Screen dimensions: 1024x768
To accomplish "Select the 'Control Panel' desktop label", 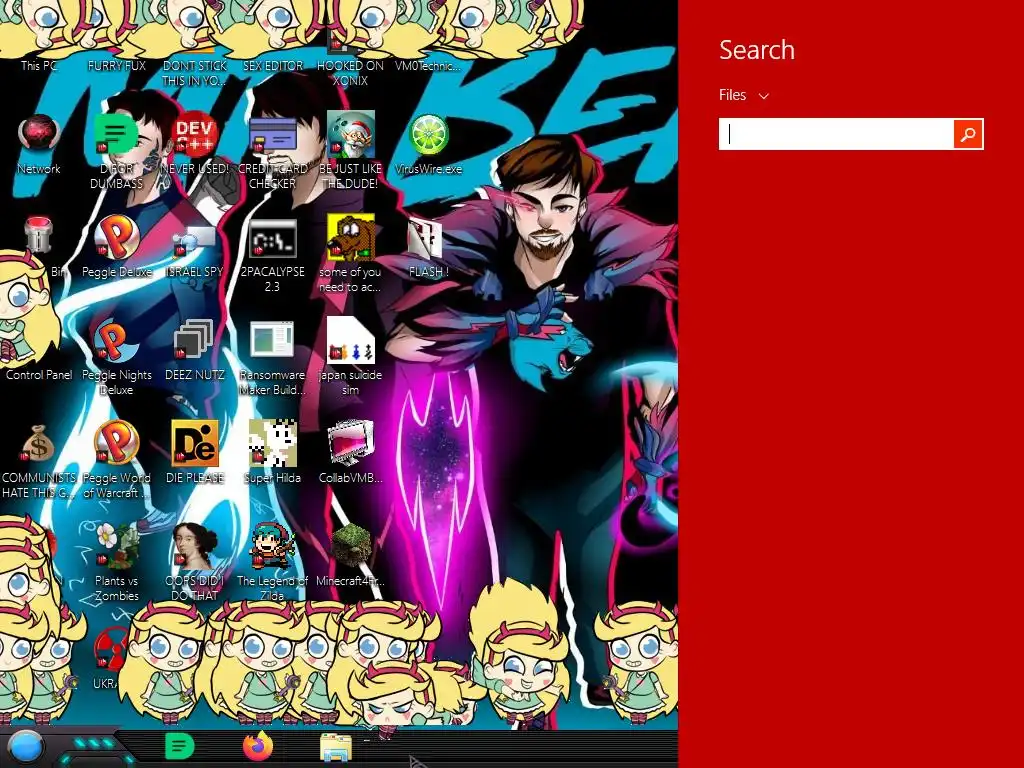I will (39, 375).
